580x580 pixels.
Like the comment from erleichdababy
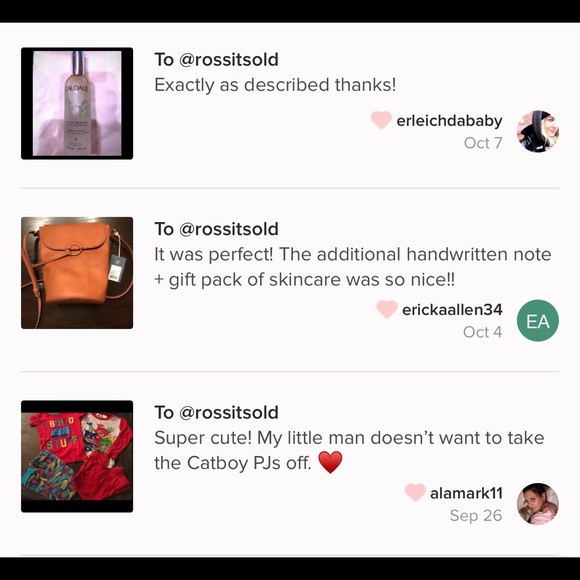click(381, 120)
